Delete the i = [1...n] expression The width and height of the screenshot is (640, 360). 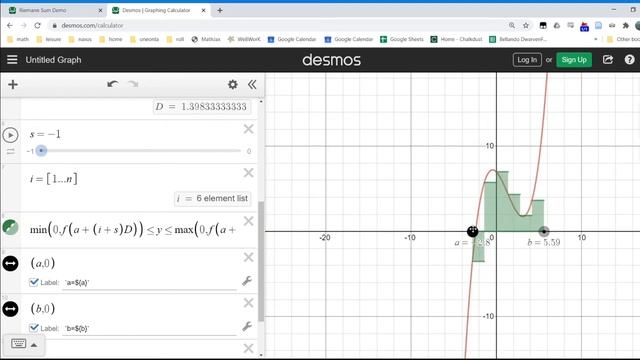(249, 173)
